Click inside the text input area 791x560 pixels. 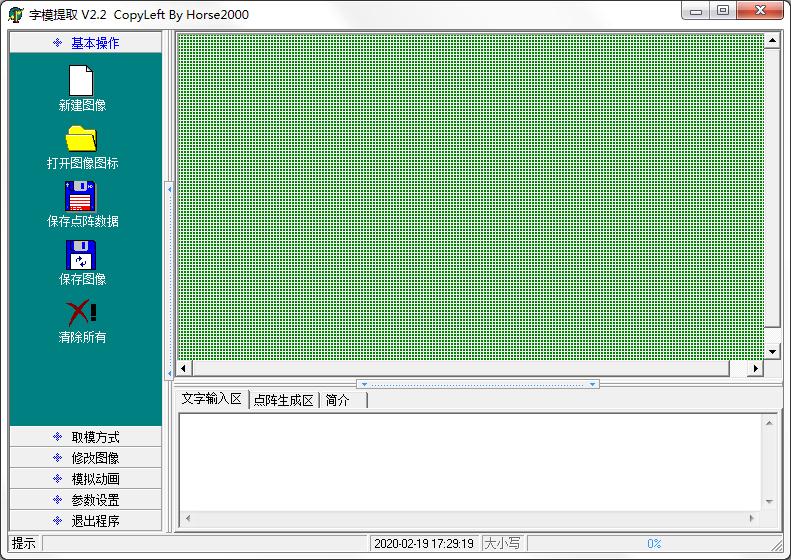coord(470,460)
